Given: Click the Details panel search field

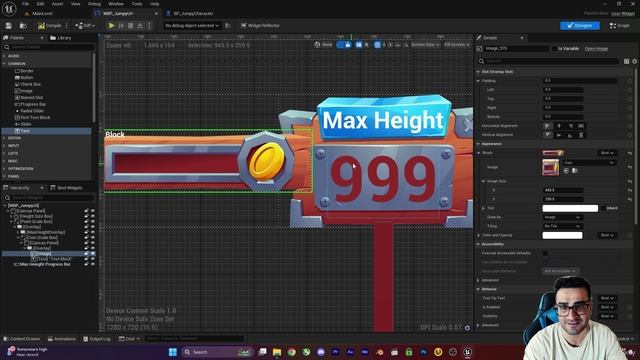Looking at the screenshot, I should click(x=549, y=61).
